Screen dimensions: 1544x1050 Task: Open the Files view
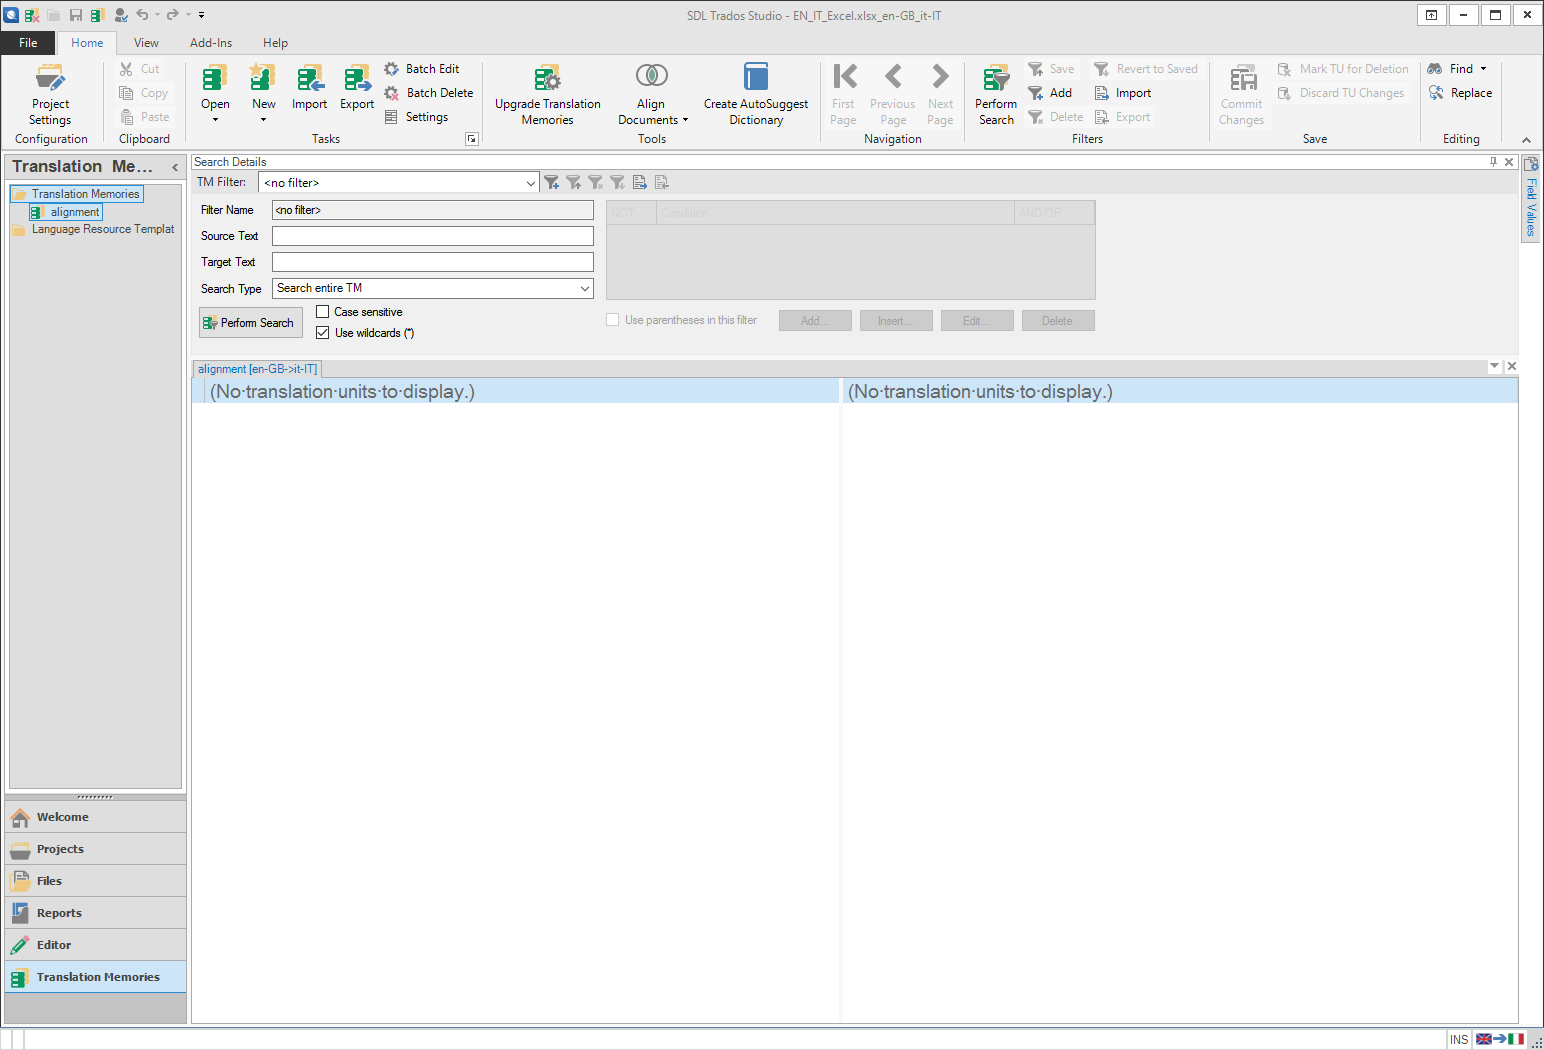95,881
